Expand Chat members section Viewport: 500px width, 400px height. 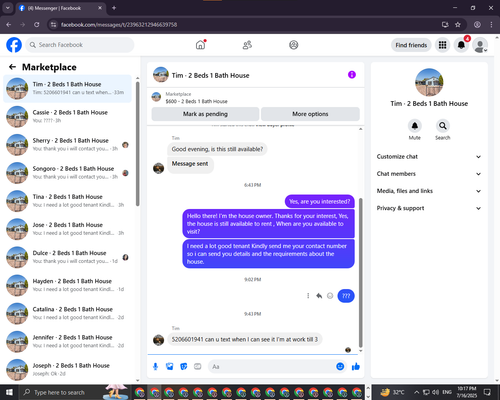coord(429,174)
